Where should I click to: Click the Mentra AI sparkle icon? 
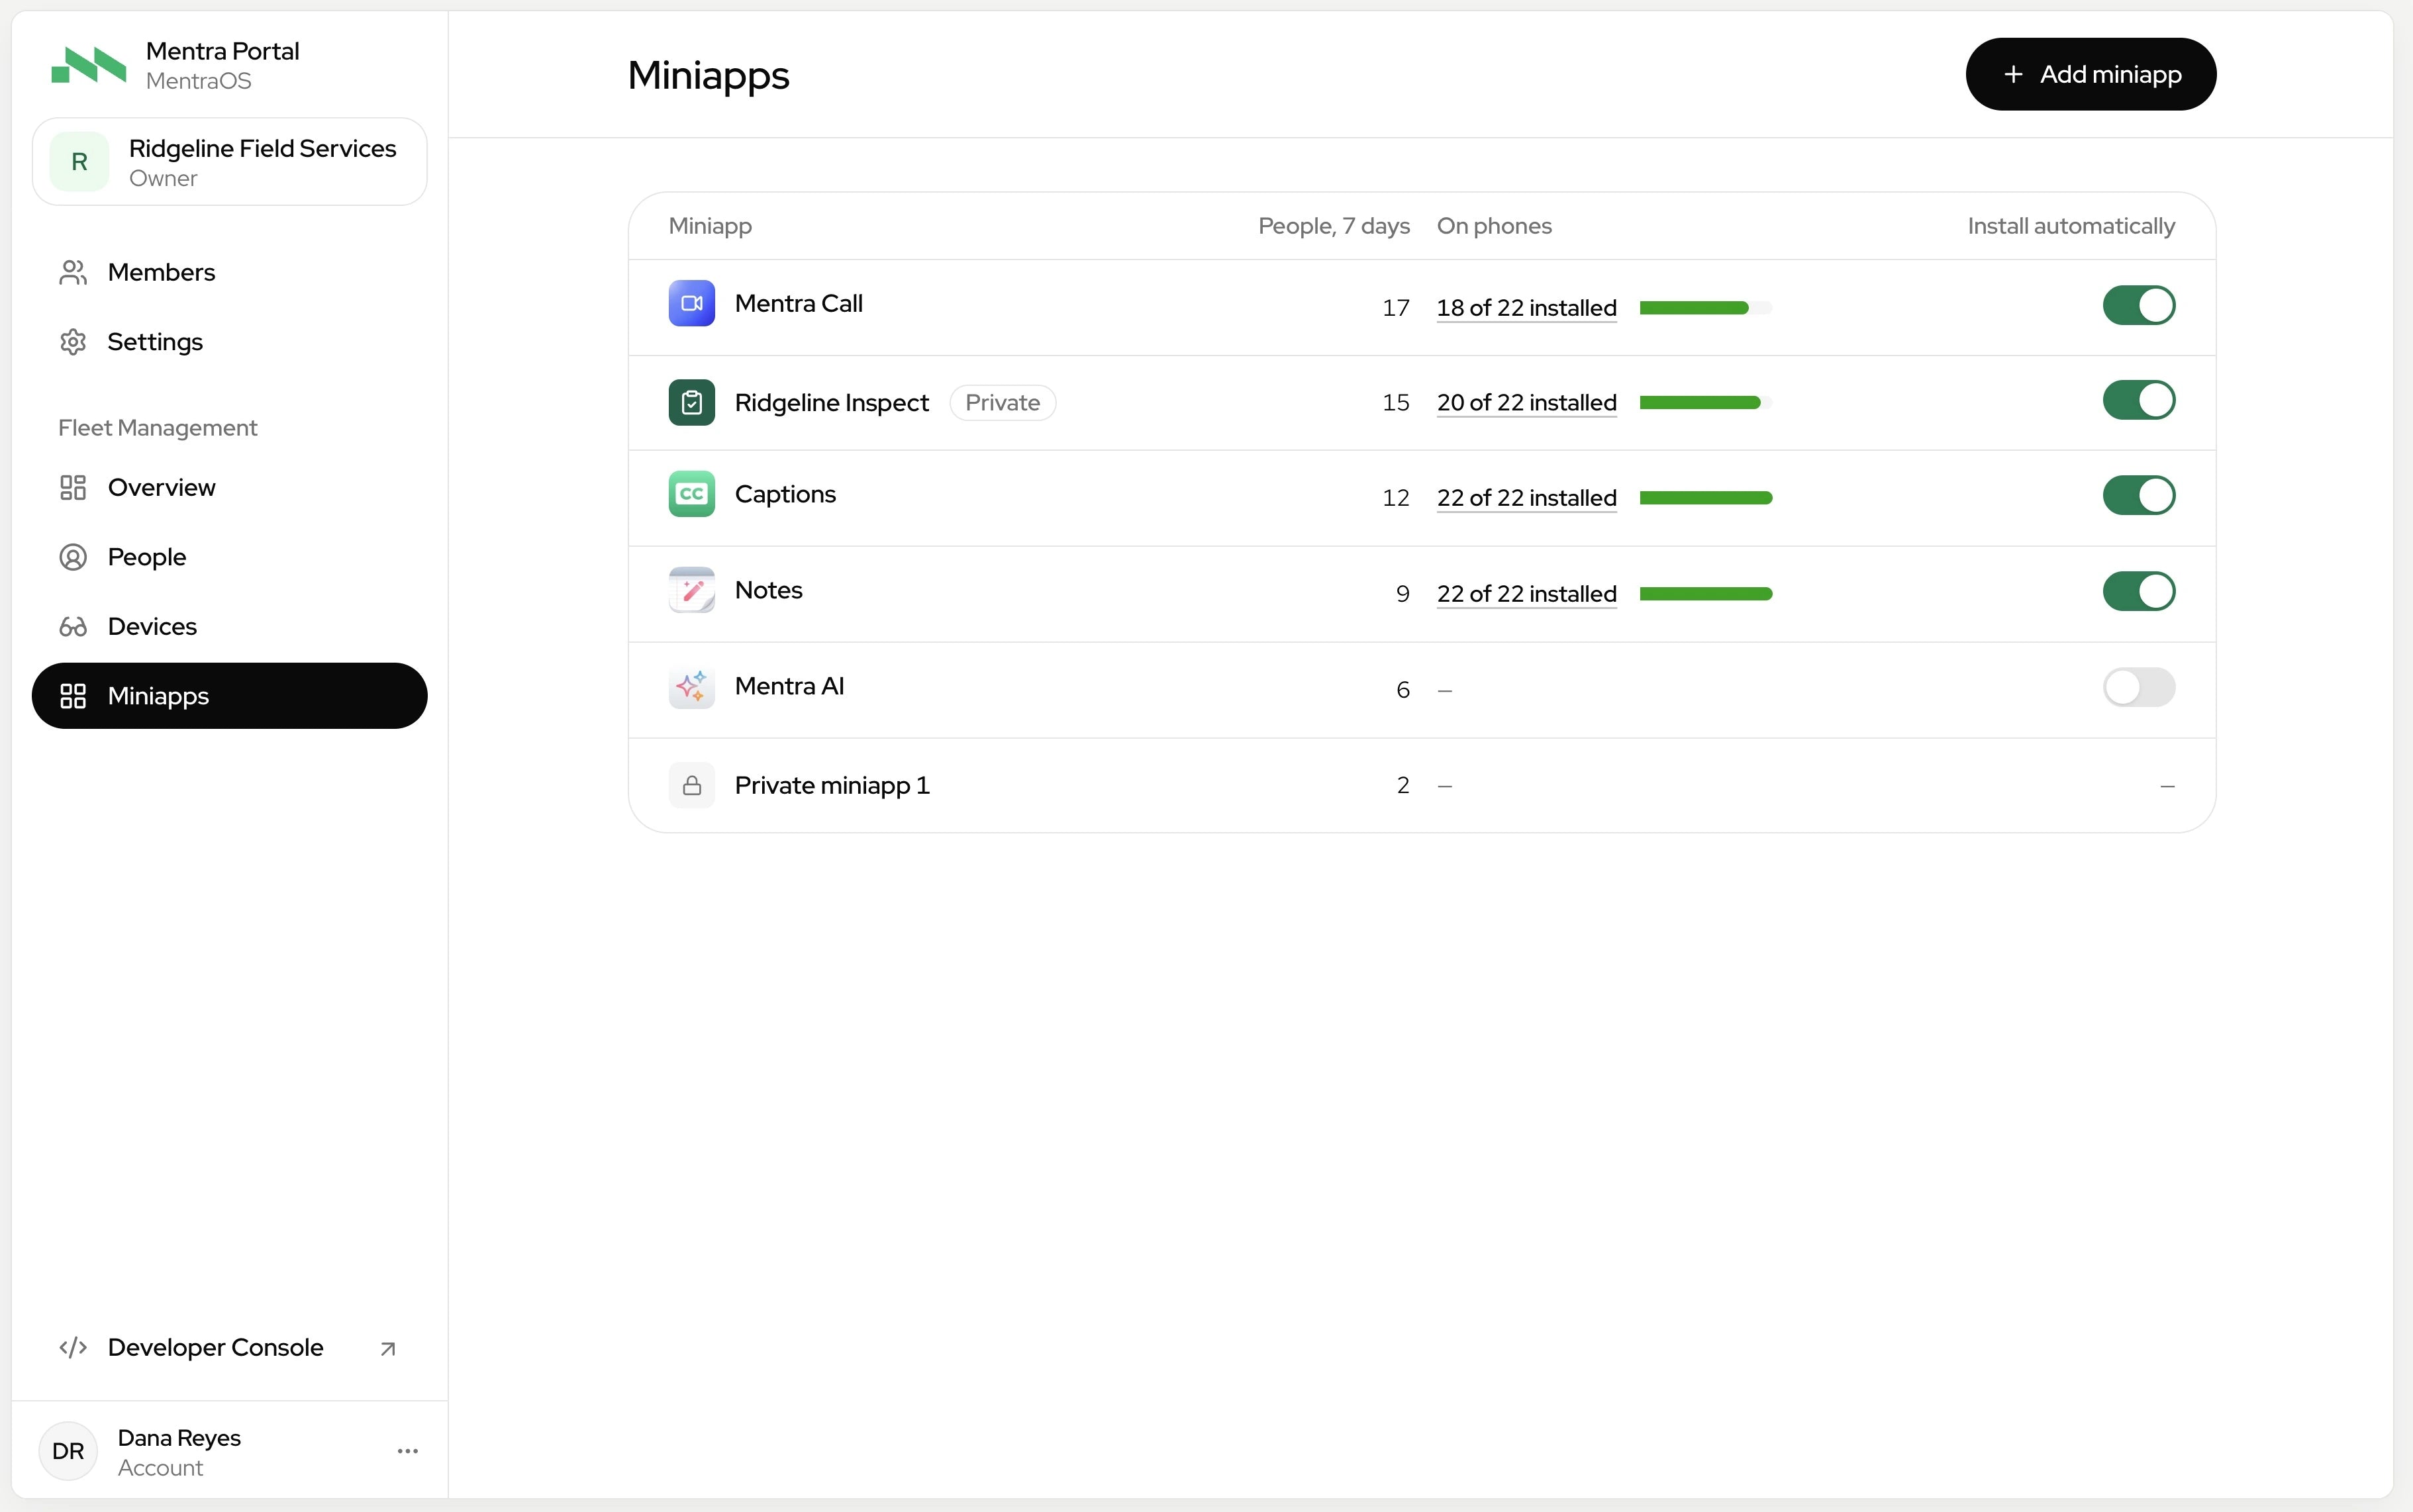tap(691, 686)
